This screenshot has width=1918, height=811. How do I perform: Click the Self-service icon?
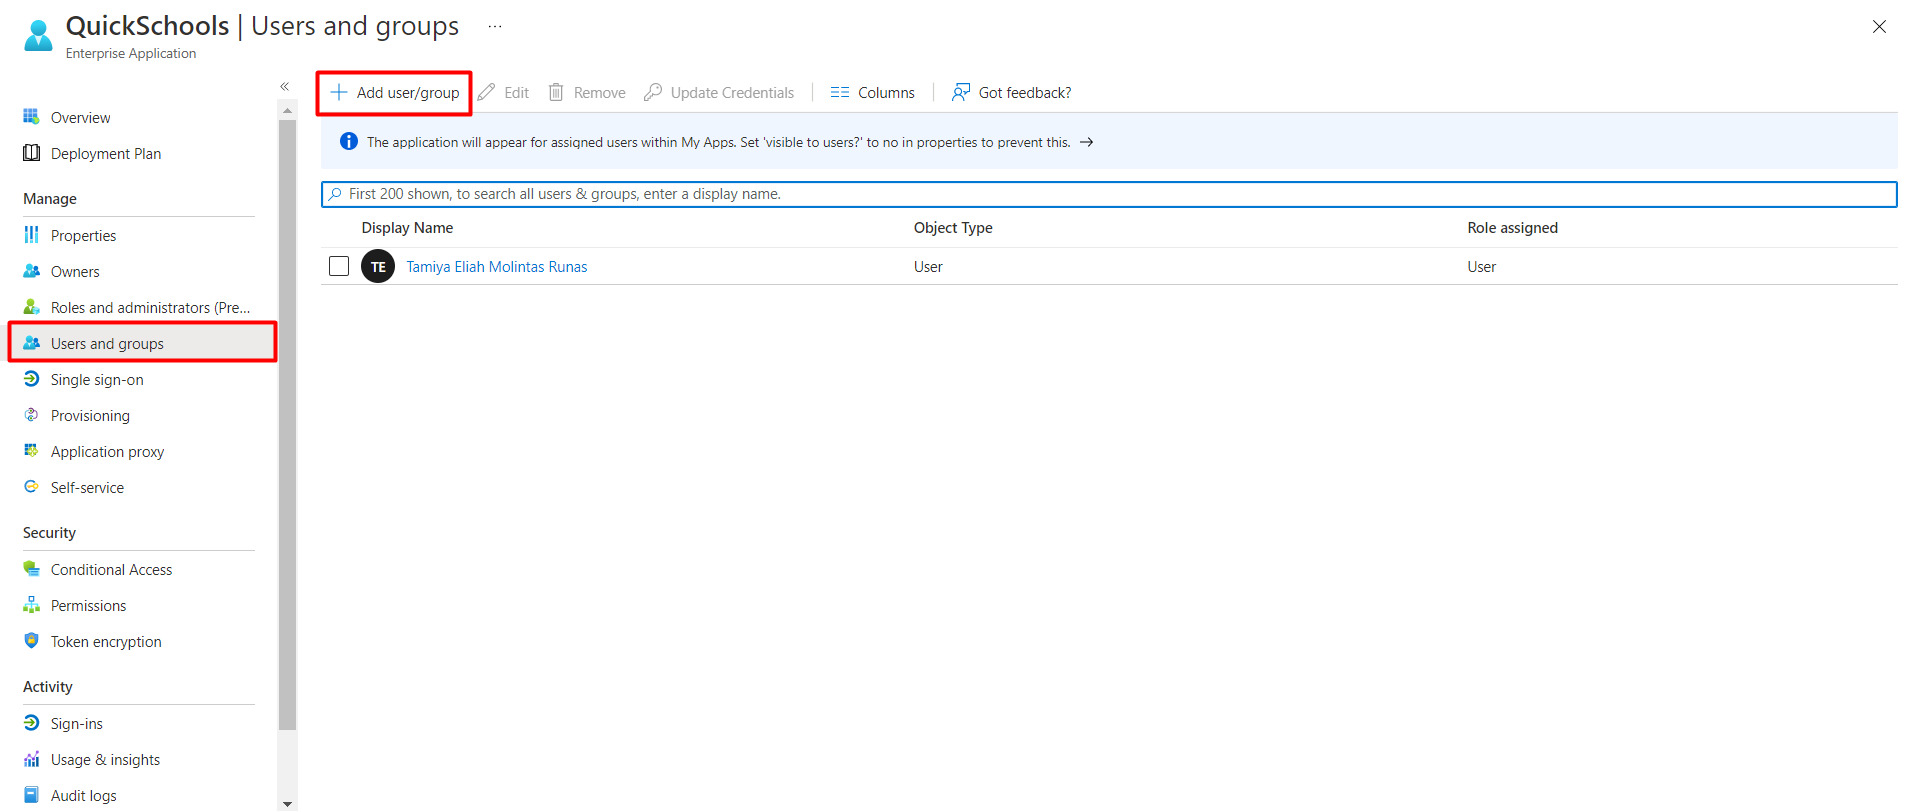click(31, 487)
